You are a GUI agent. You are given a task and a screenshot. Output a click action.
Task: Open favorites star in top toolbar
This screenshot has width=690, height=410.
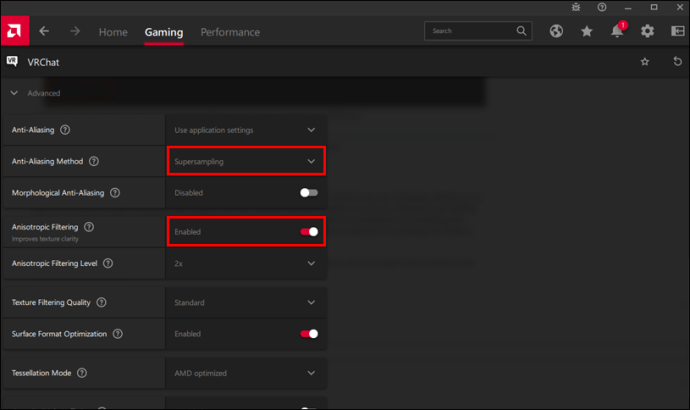coord(587,31)
